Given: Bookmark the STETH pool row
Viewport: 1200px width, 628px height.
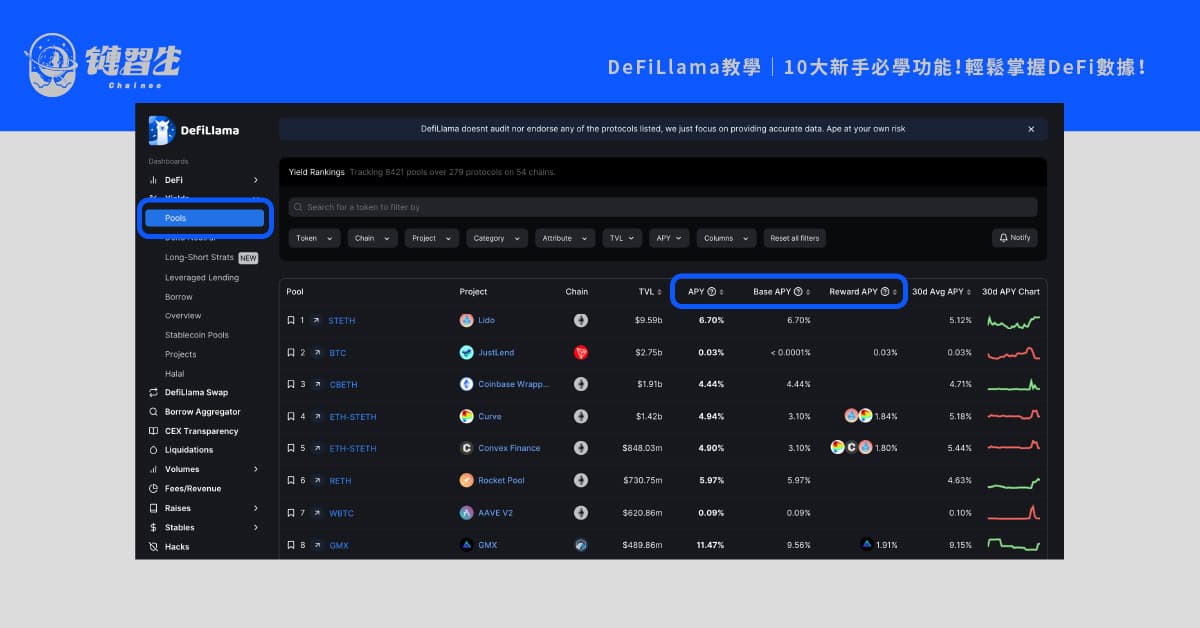Looking at the screenshot, I should click(x=291, y=321).
